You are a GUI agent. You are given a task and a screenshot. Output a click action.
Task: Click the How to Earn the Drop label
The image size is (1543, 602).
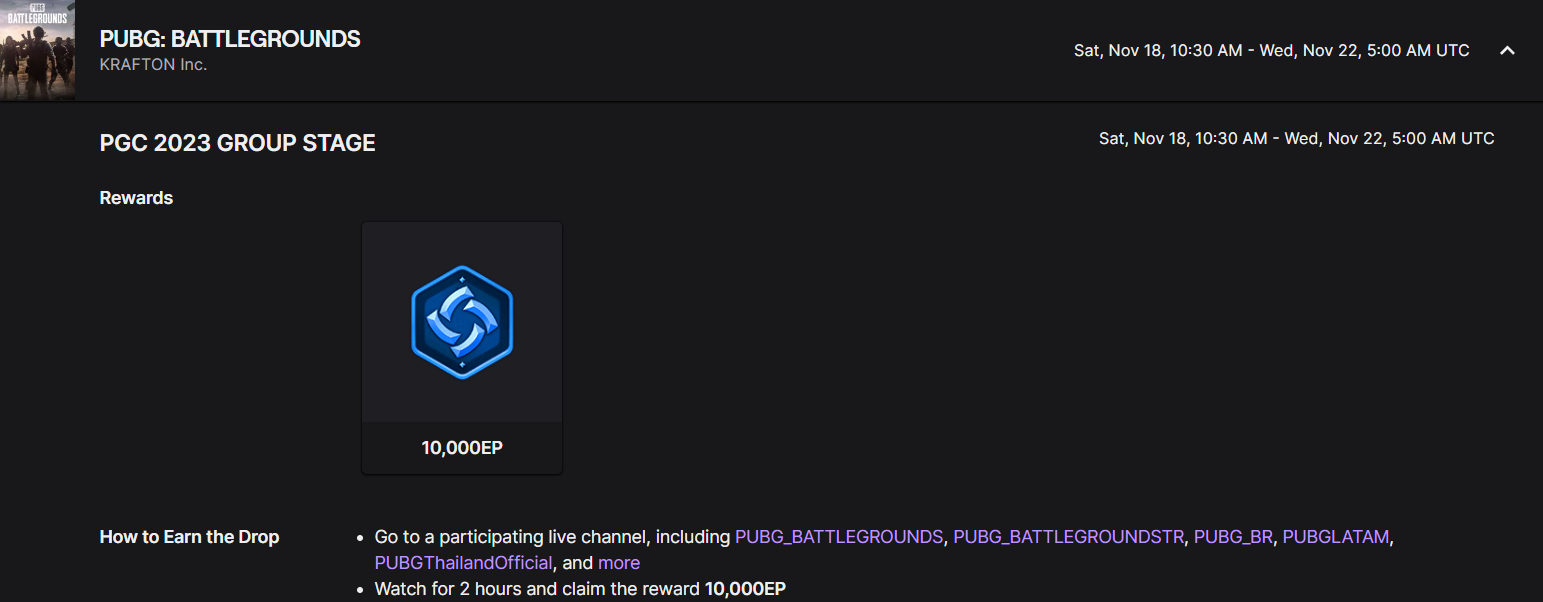189,537
